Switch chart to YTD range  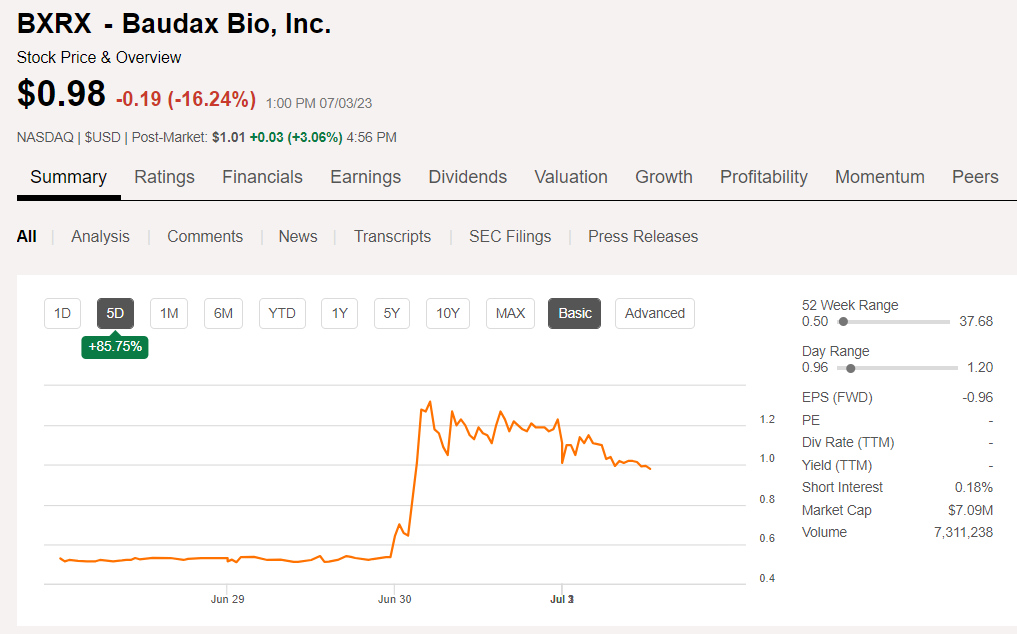pyautogui.click(x=282, y=313)
